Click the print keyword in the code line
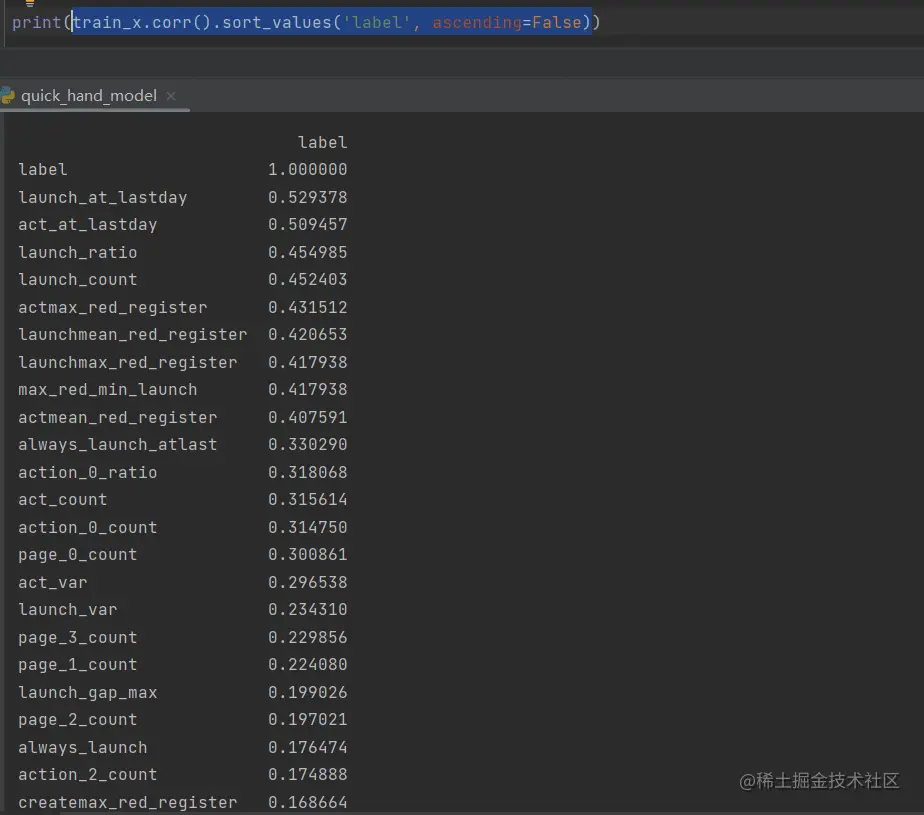This screenshot has height=815, width=924. (x=37, y=22)
